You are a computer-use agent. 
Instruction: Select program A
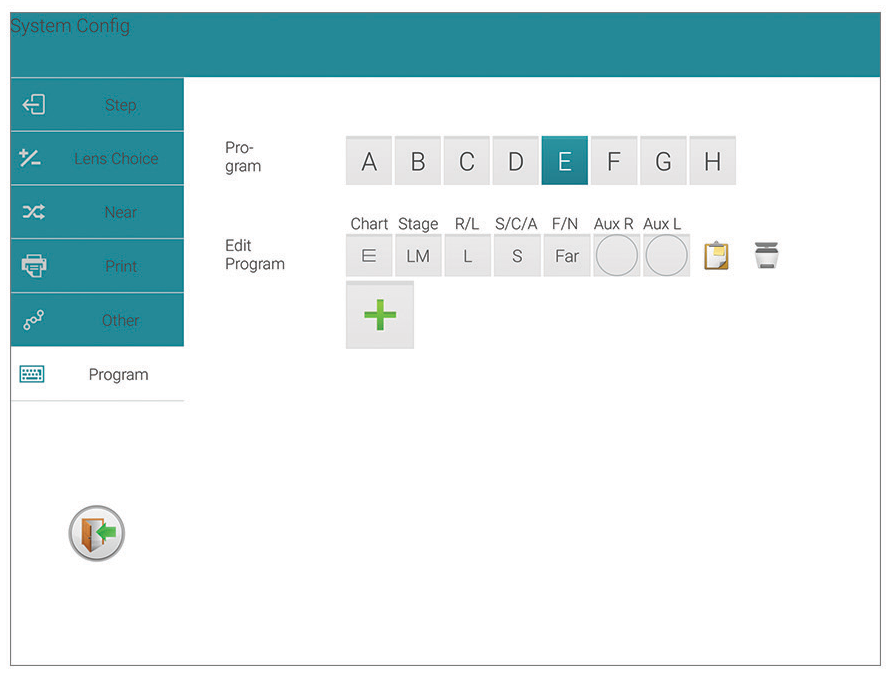(x=369, y=161)
